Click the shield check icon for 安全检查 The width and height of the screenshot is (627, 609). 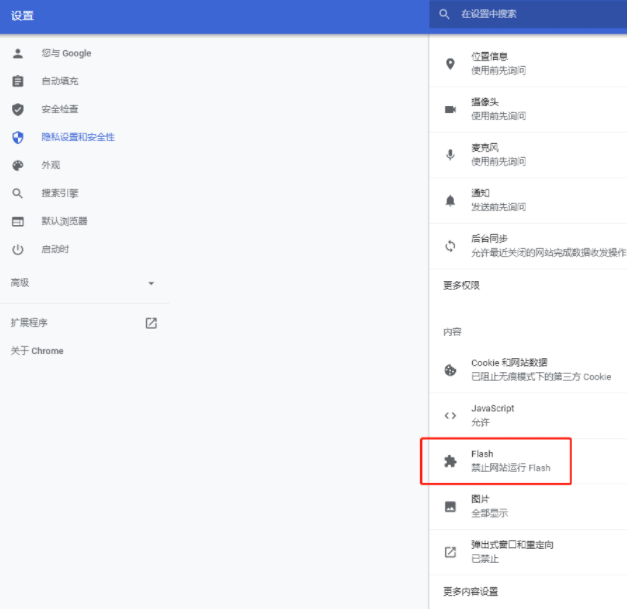point(18,109)
